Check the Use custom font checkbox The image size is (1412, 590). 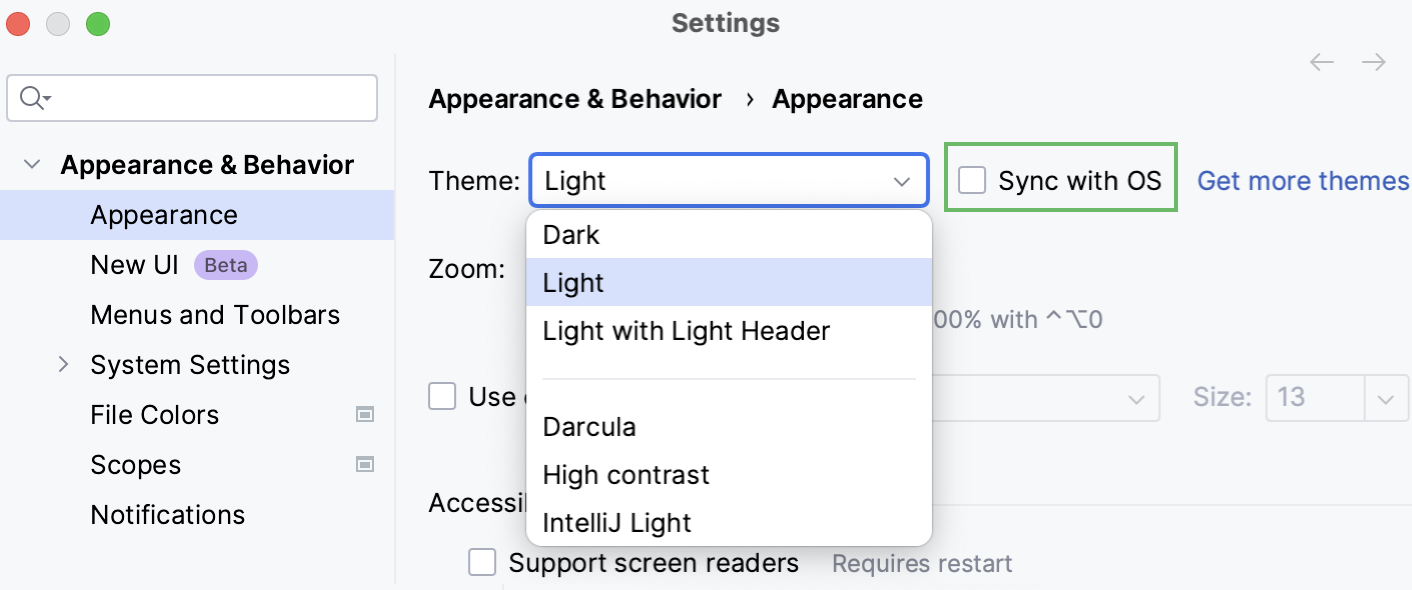(x=442, y=397)
